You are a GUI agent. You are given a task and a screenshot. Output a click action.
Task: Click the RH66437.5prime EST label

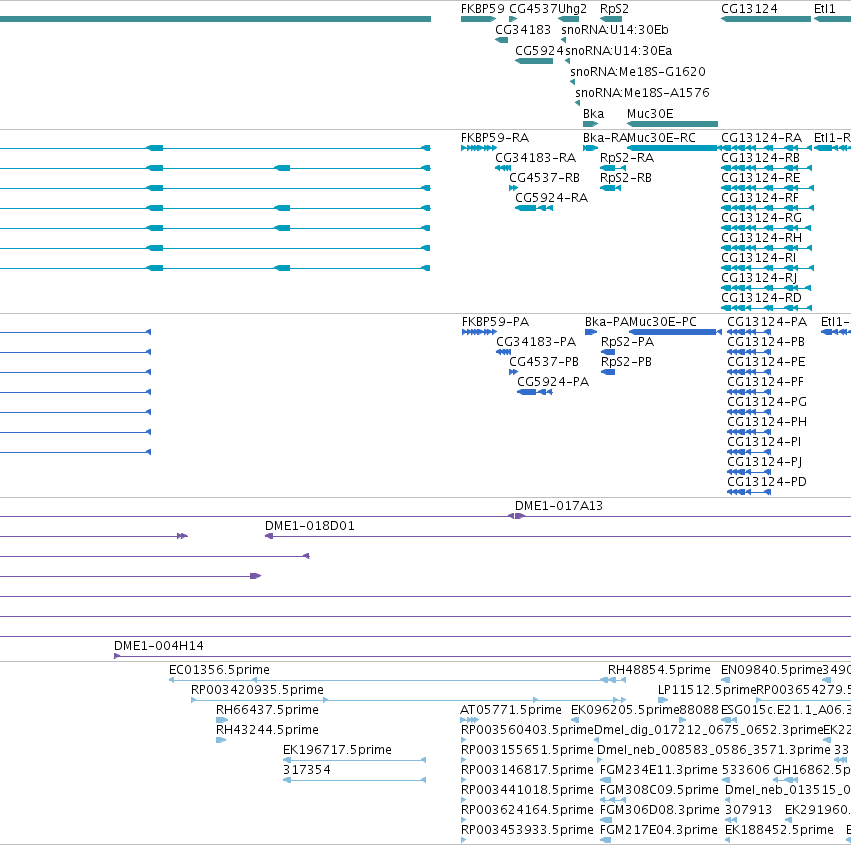pos(267,710)
